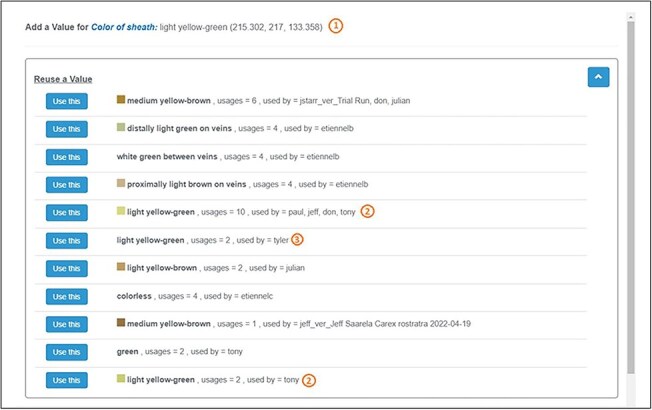Use the colorless value

(x=67, y=296)
